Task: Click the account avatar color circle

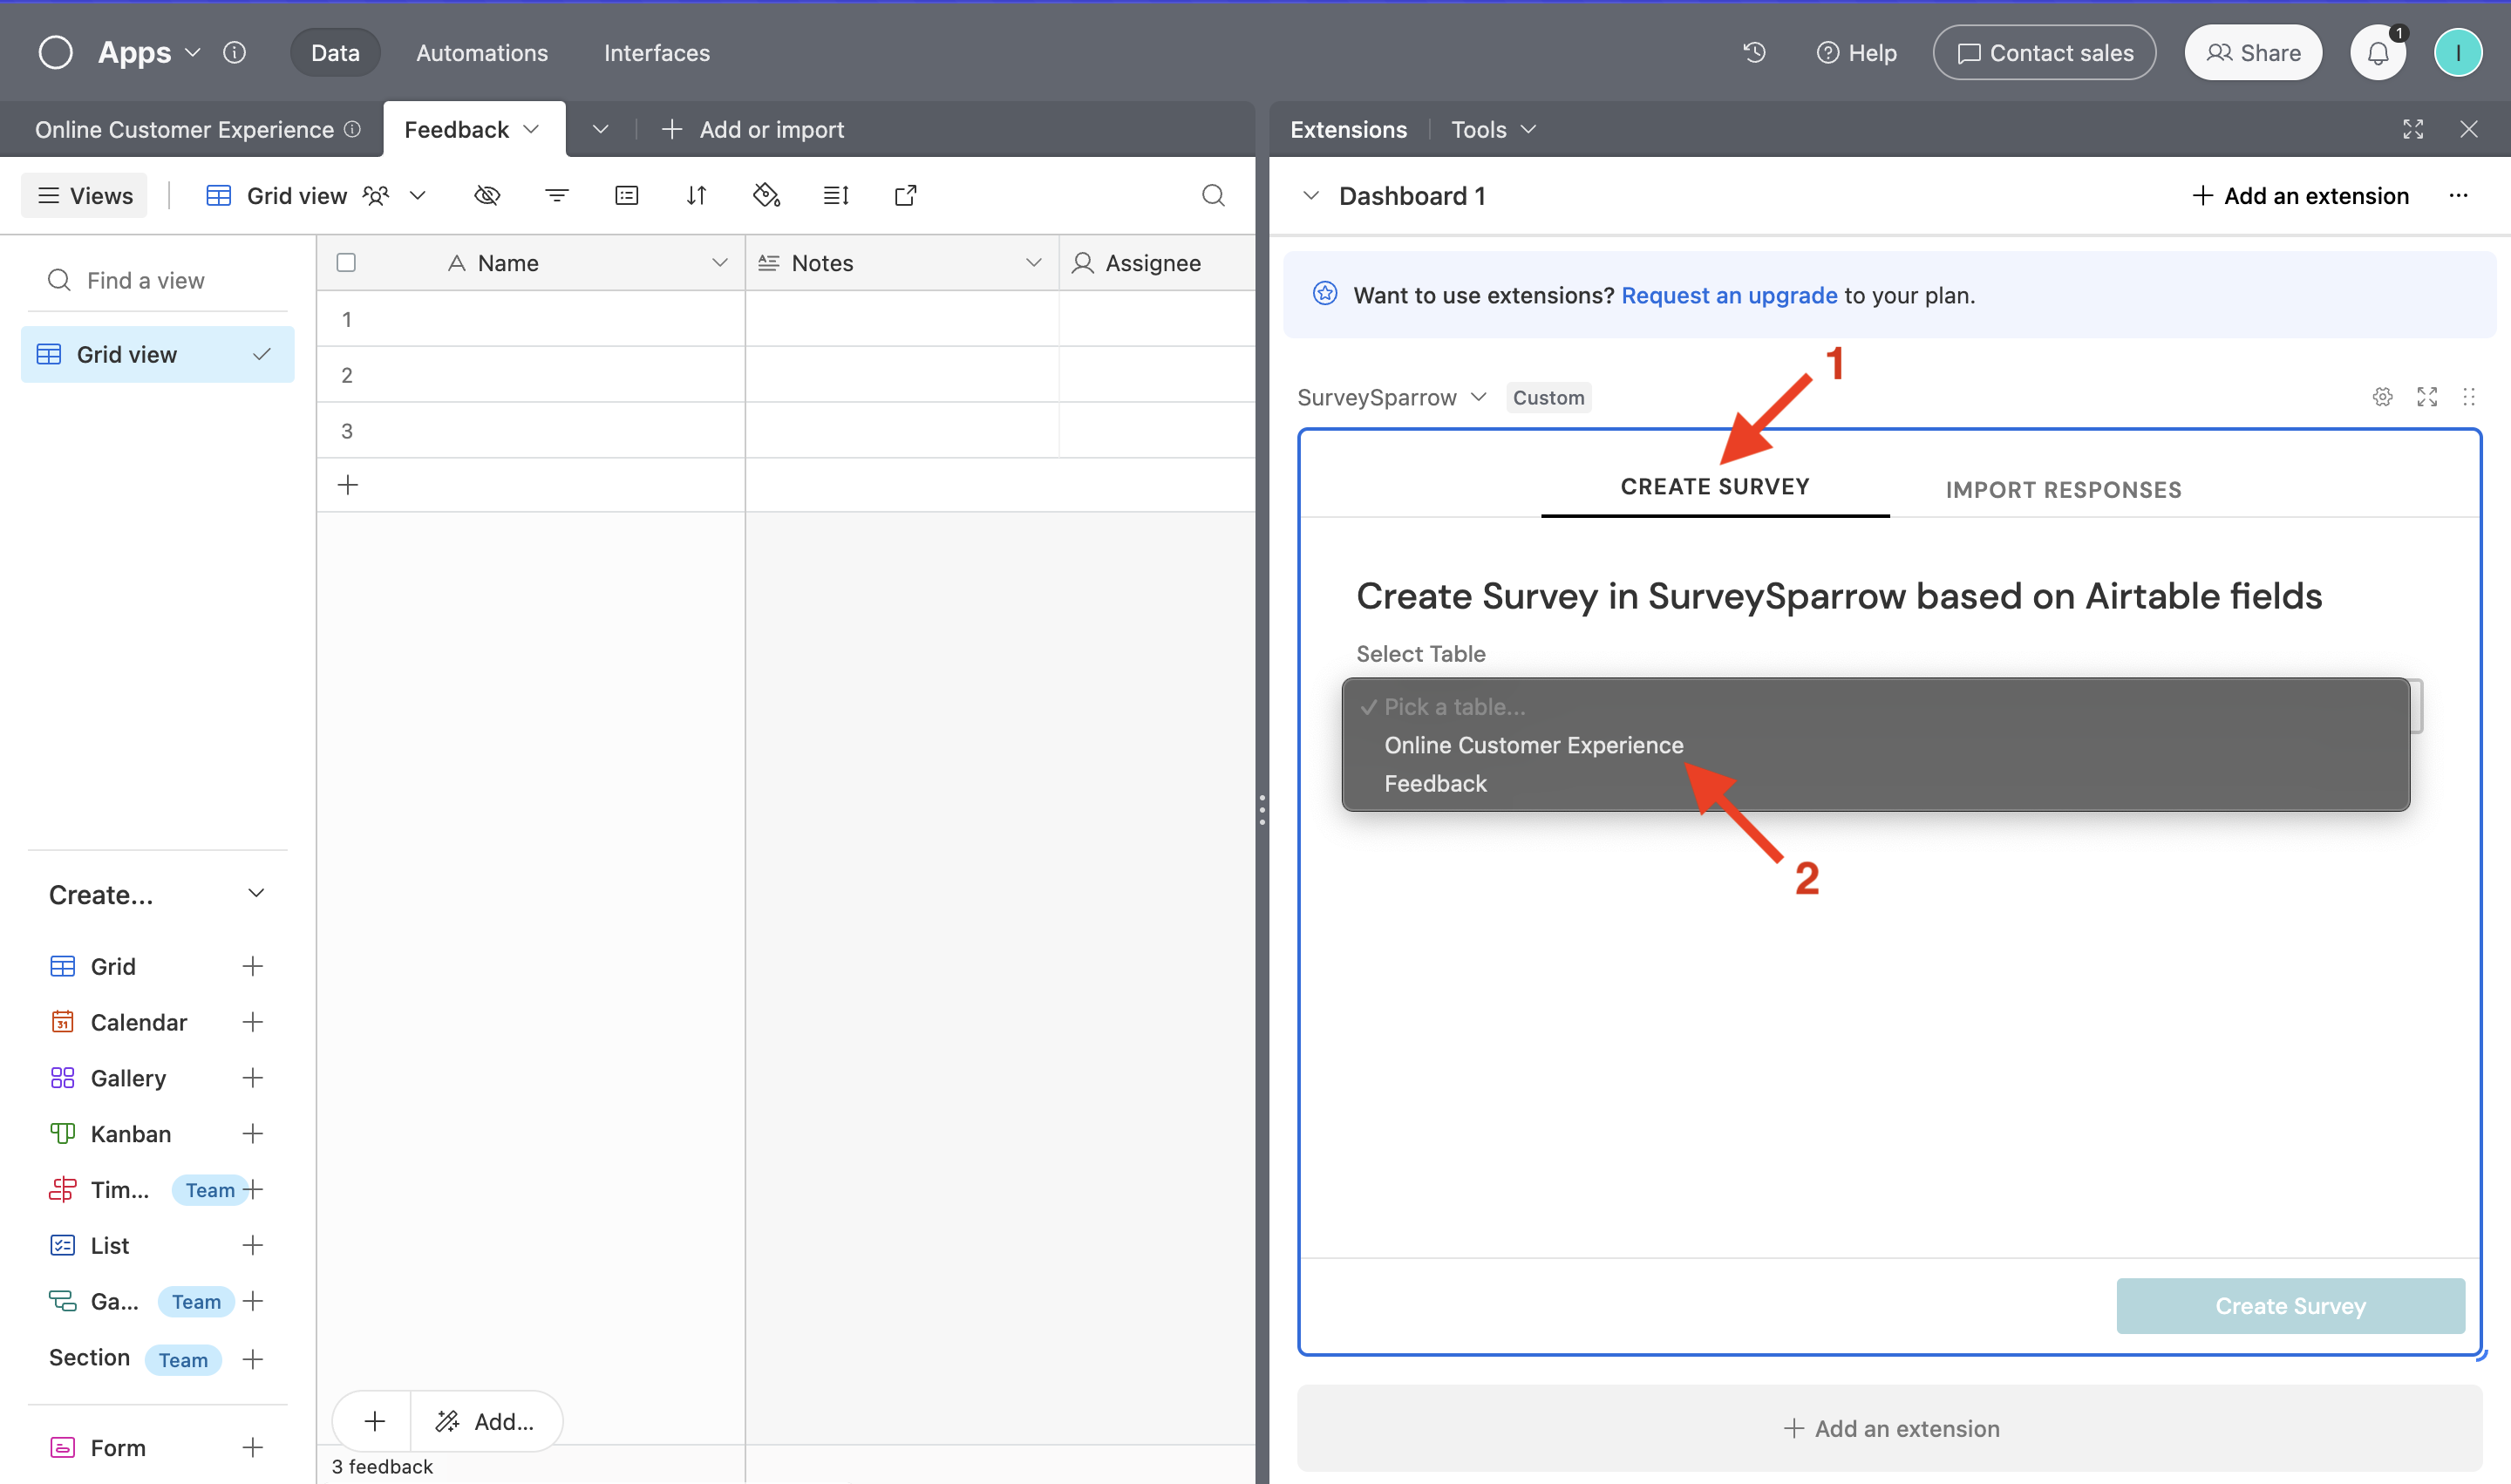Action: 2457,53
